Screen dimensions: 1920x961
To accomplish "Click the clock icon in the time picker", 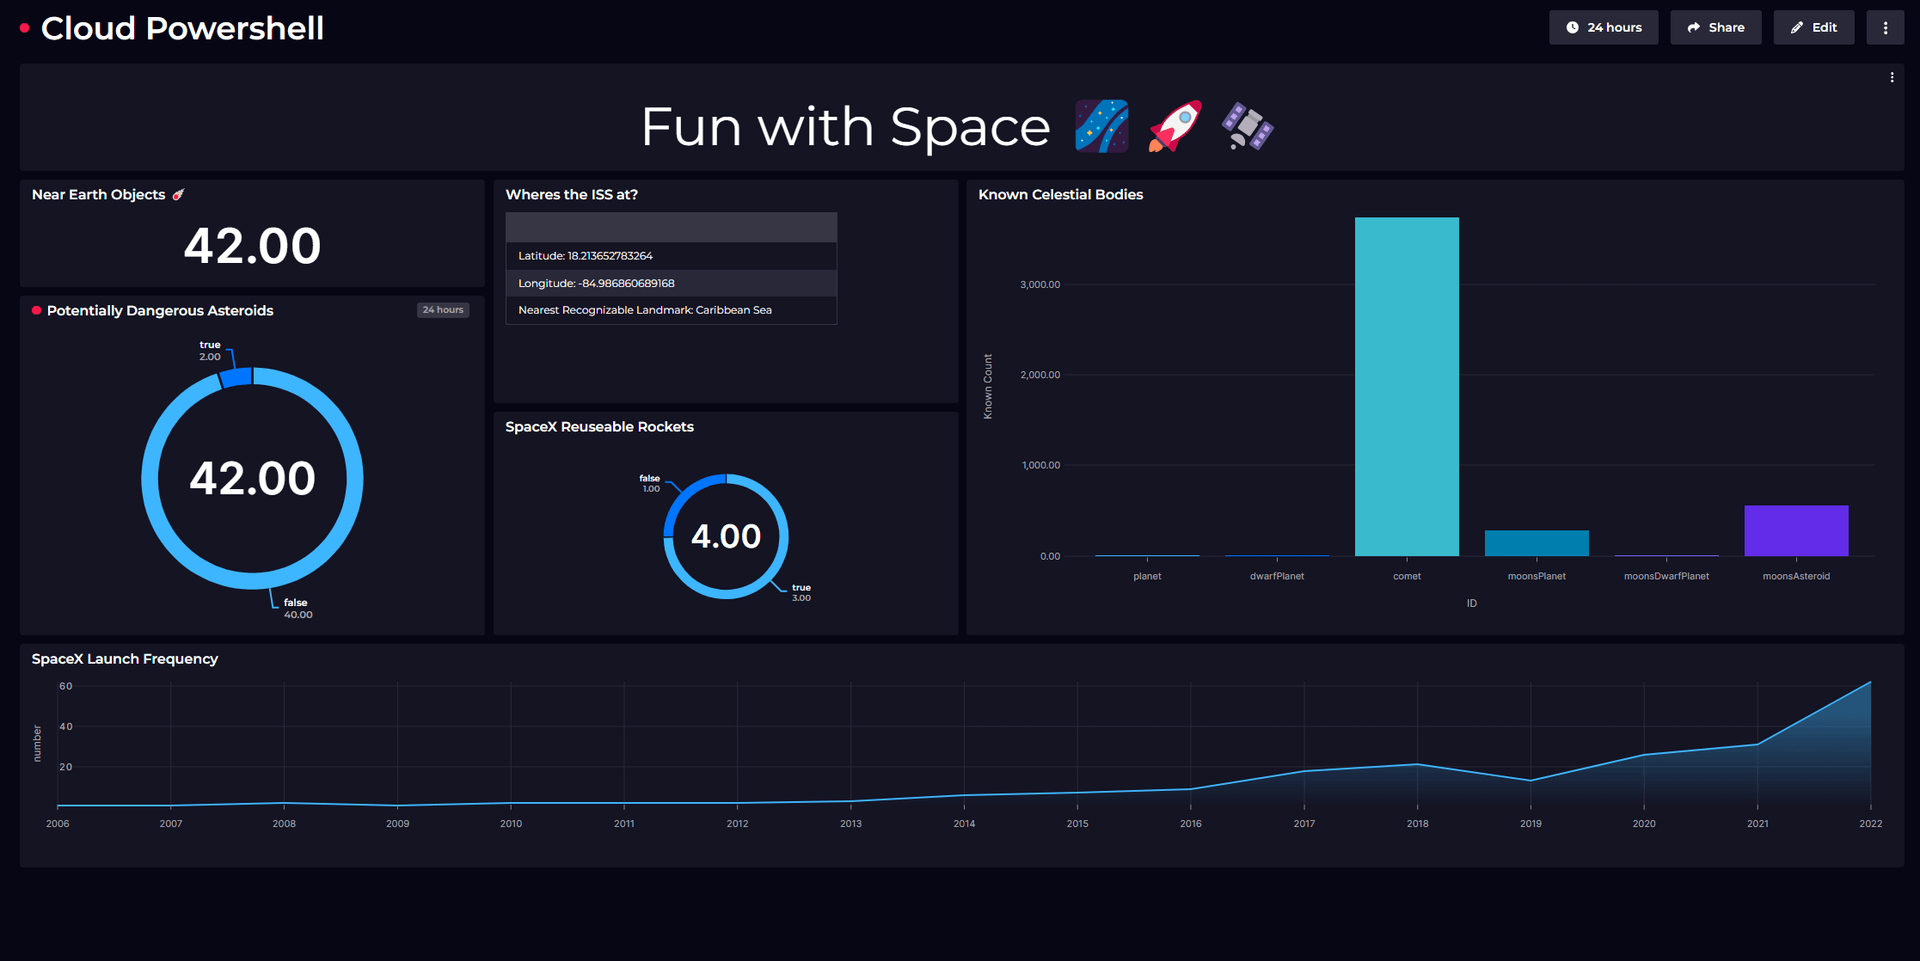I will (1571, 27).
